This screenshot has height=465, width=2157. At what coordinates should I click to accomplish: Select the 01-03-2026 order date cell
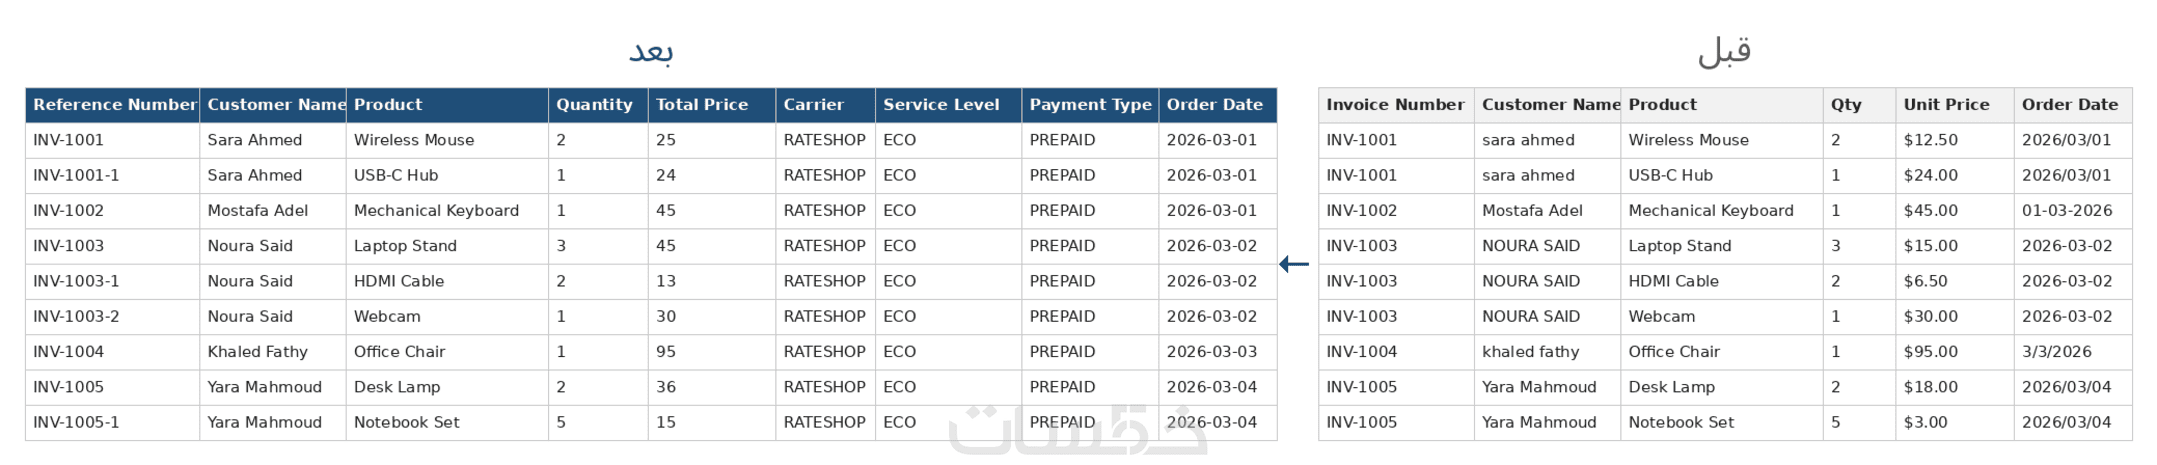coord(2073,211)
